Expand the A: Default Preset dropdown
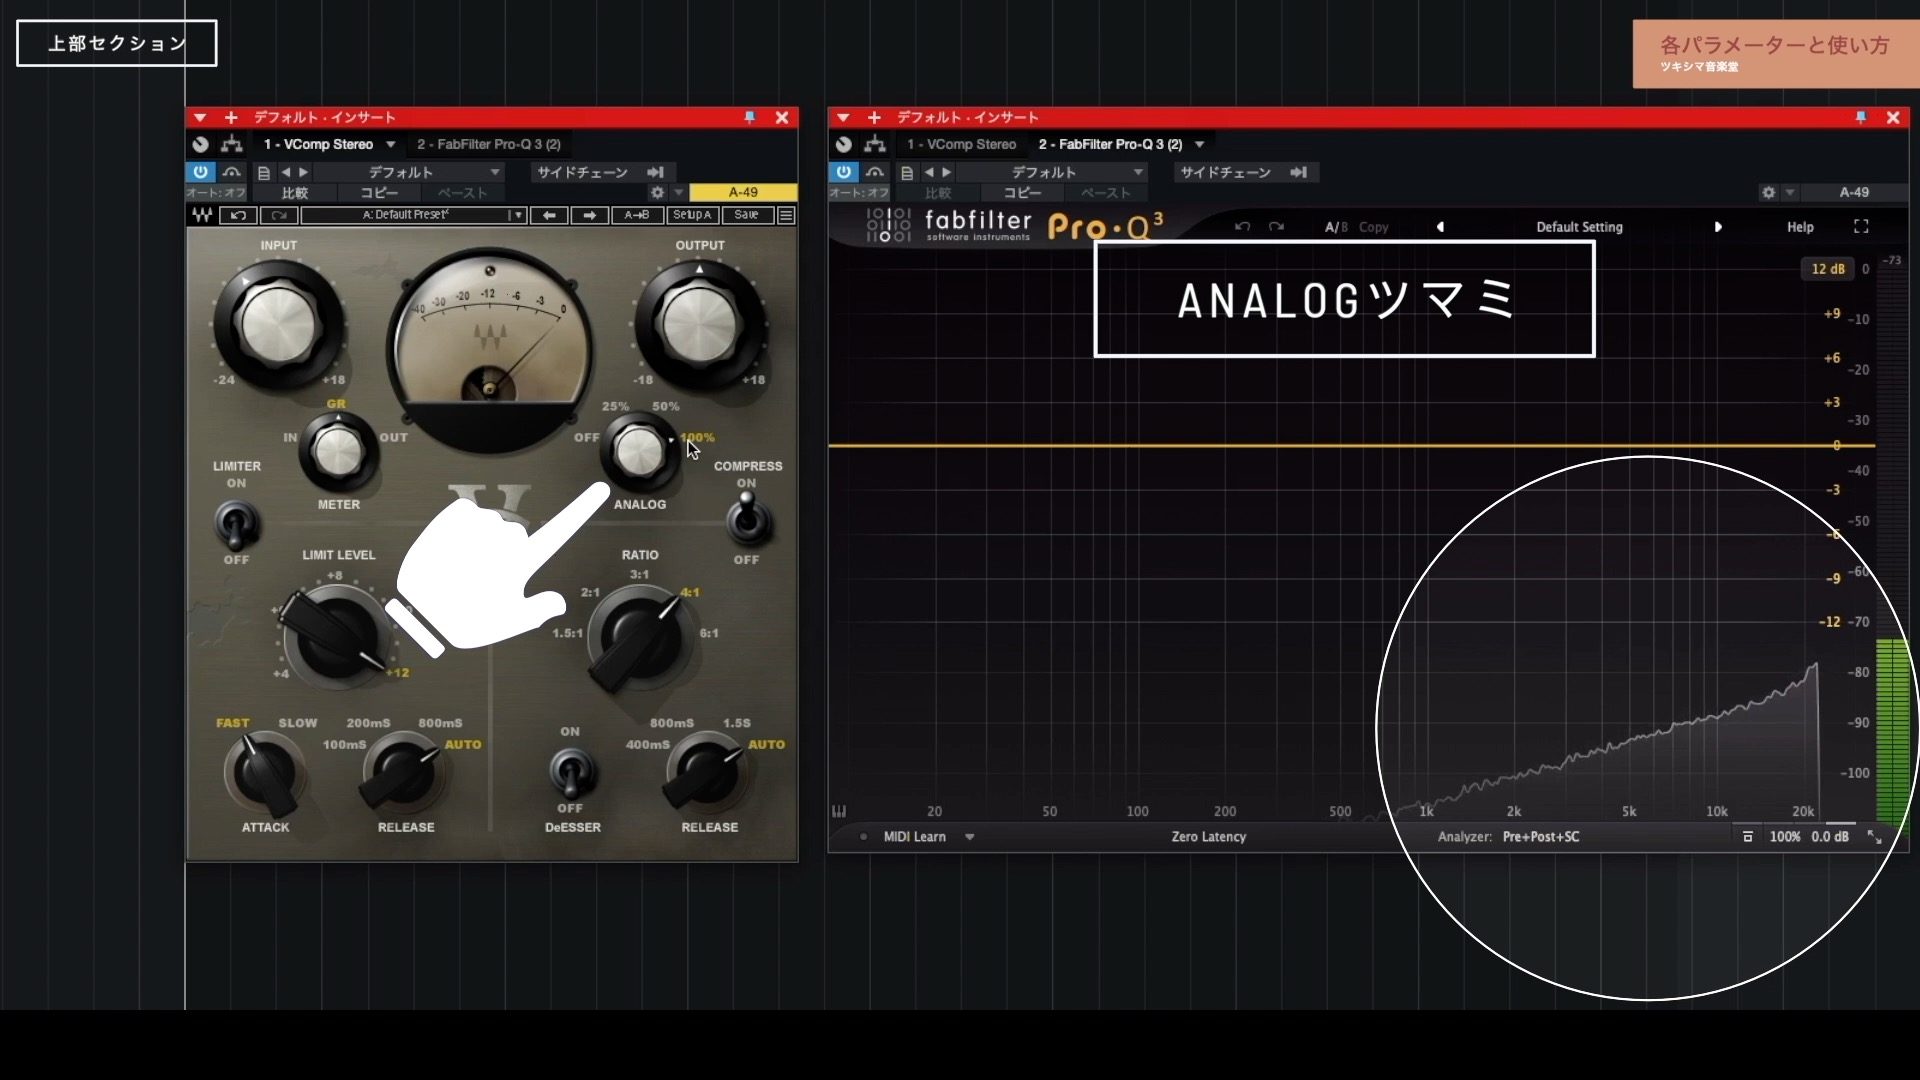The height and width of the screenshot is (1080, 1920). 517,215
